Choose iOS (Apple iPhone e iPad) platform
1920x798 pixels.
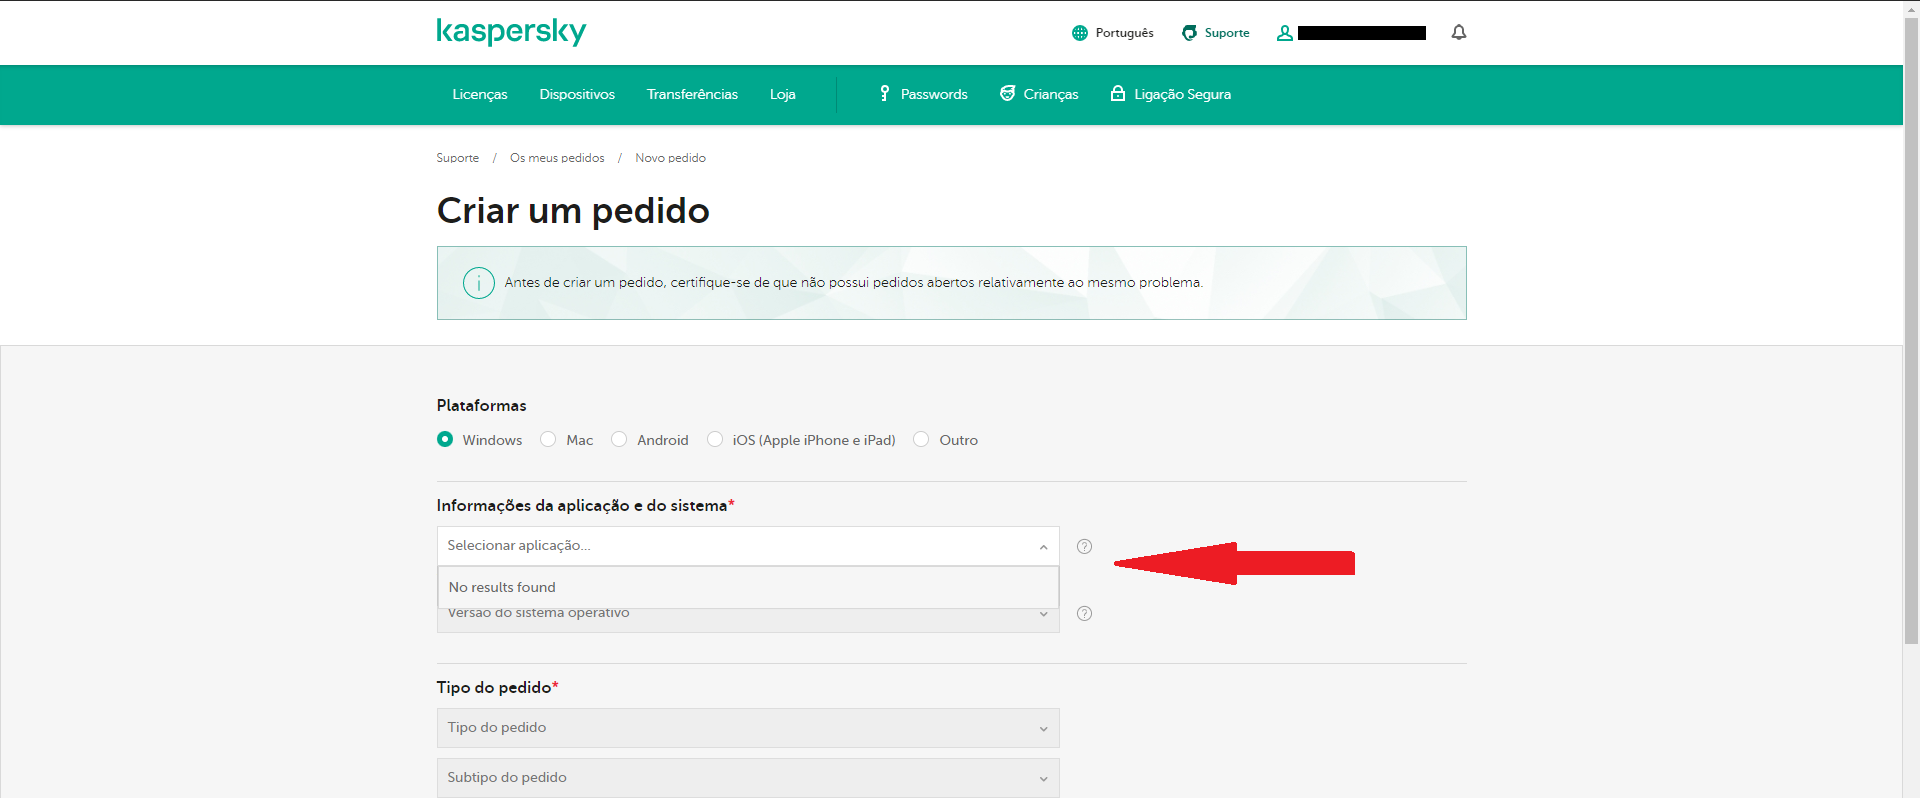coord(715,439)
